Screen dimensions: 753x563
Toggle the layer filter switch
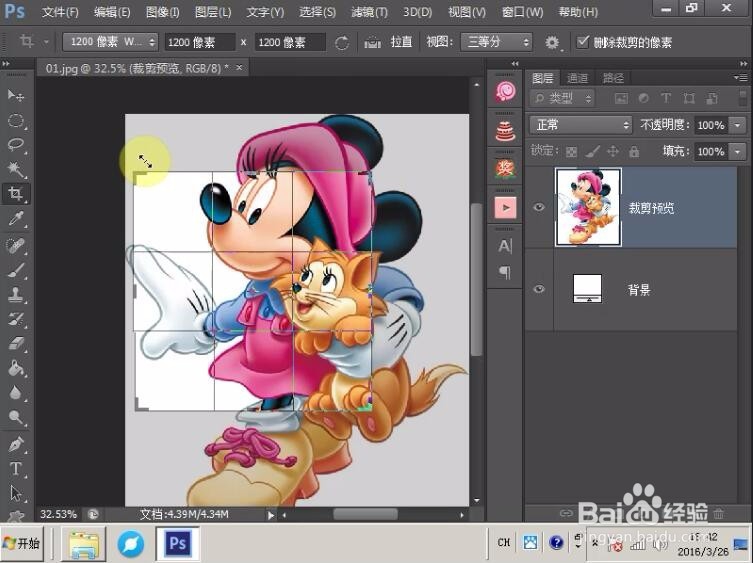(x=743, y=98)
